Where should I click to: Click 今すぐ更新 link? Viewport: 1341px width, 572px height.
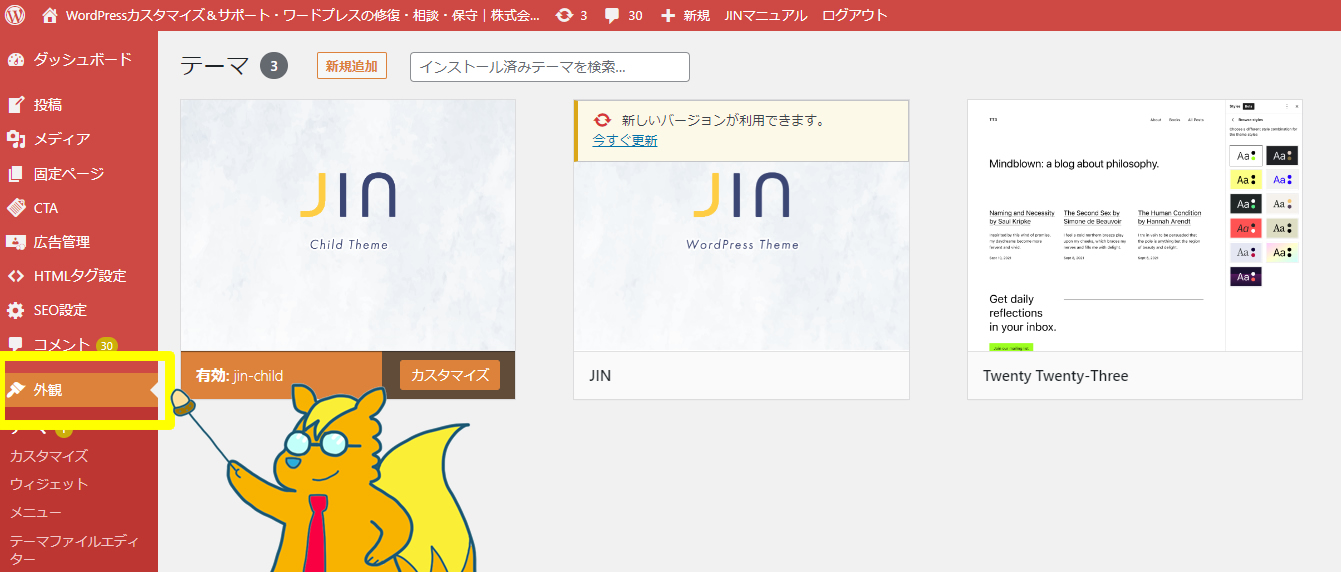pyautogui.click(x=625, y=140)
